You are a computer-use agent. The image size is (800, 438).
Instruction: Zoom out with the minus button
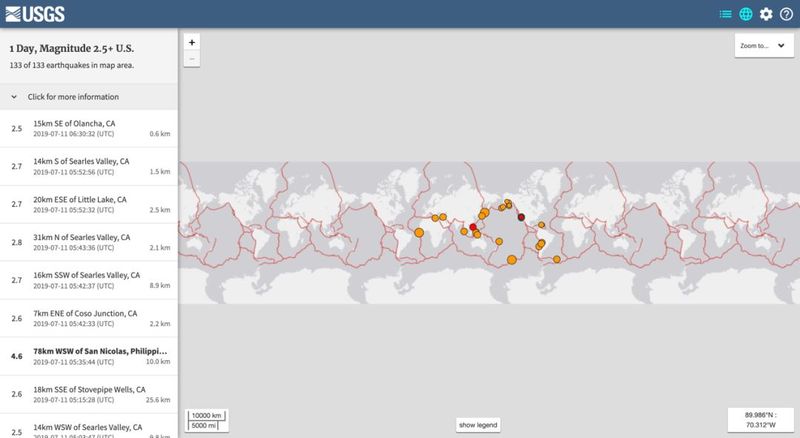pyautogui.click(x=192, y=59)
